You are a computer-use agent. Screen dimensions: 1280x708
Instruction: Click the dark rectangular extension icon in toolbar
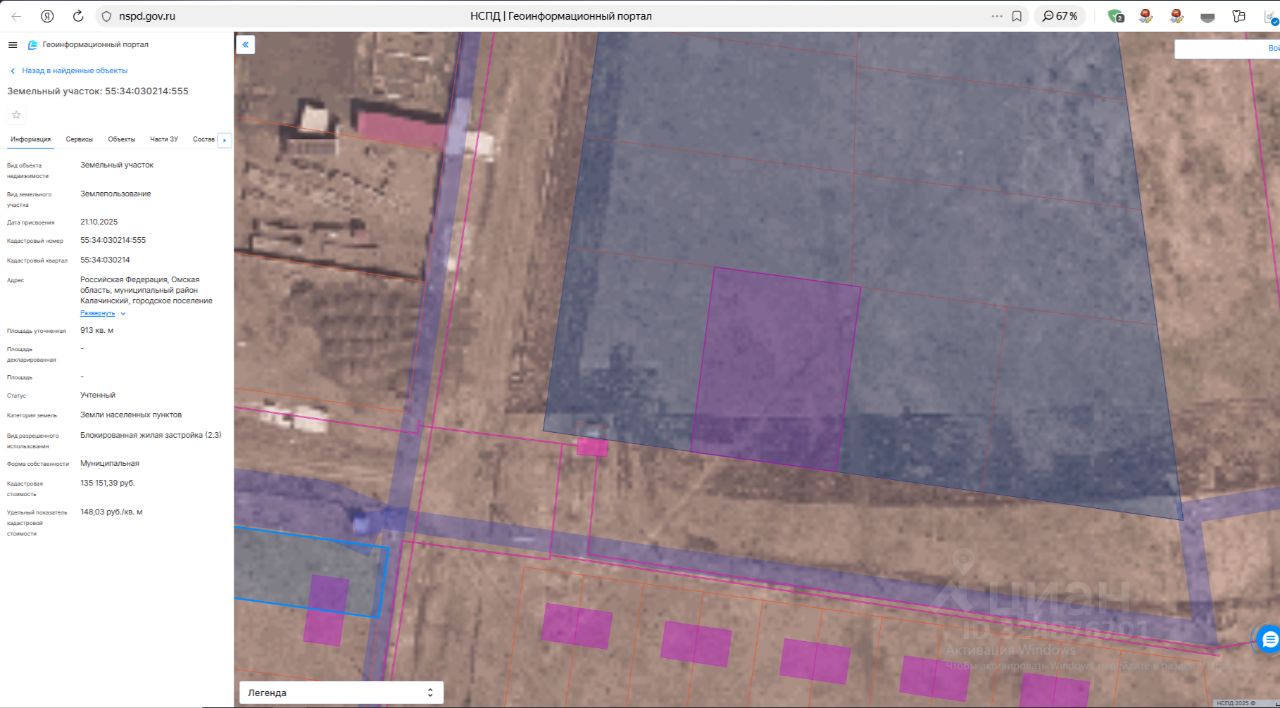(1208, 16)
